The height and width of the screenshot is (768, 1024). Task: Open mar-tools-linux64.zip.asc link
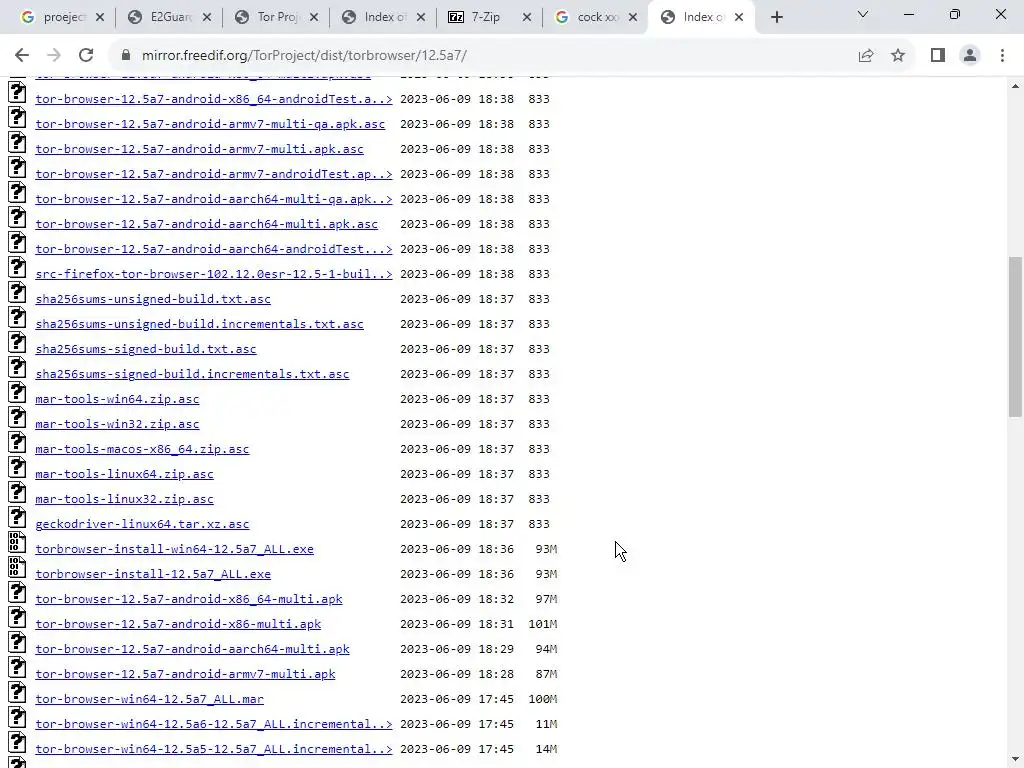point(124,474)
